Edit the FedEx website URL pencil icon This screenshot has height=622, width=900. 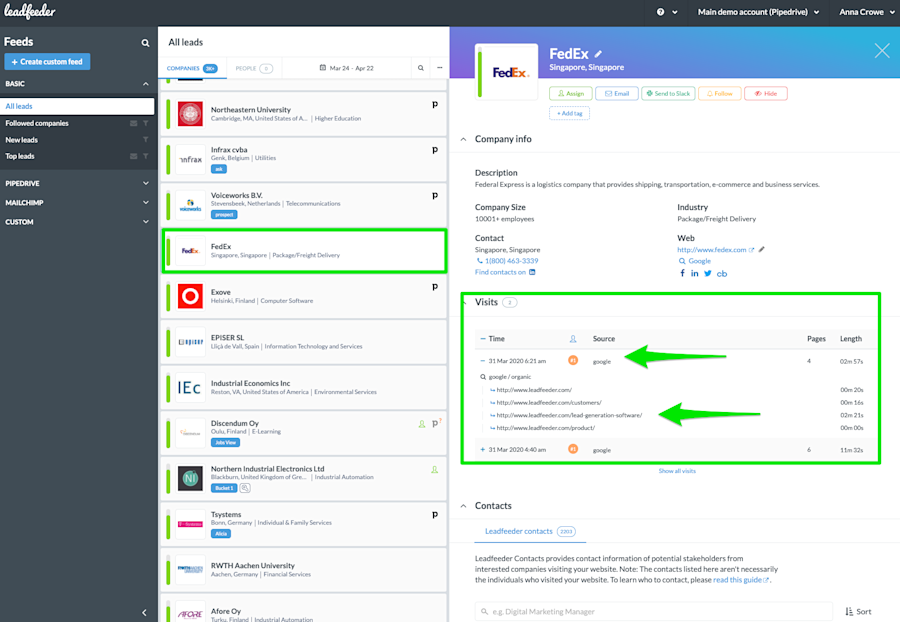pos(762,249)
